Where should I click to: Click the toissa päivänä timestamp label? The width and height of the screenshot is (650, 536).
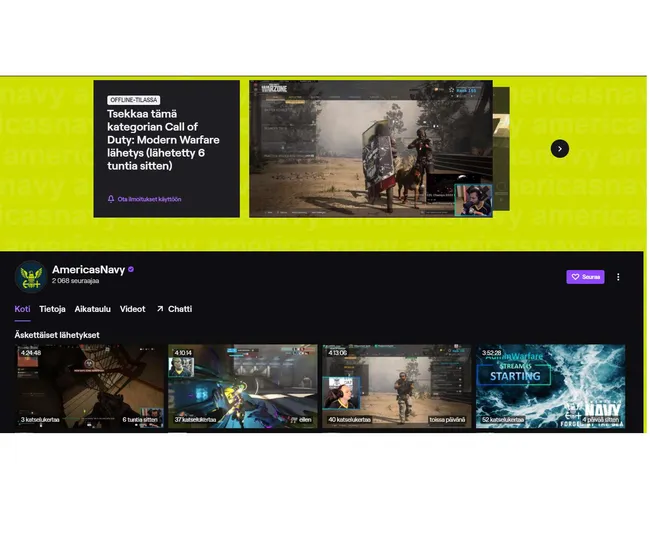(447, 420)
